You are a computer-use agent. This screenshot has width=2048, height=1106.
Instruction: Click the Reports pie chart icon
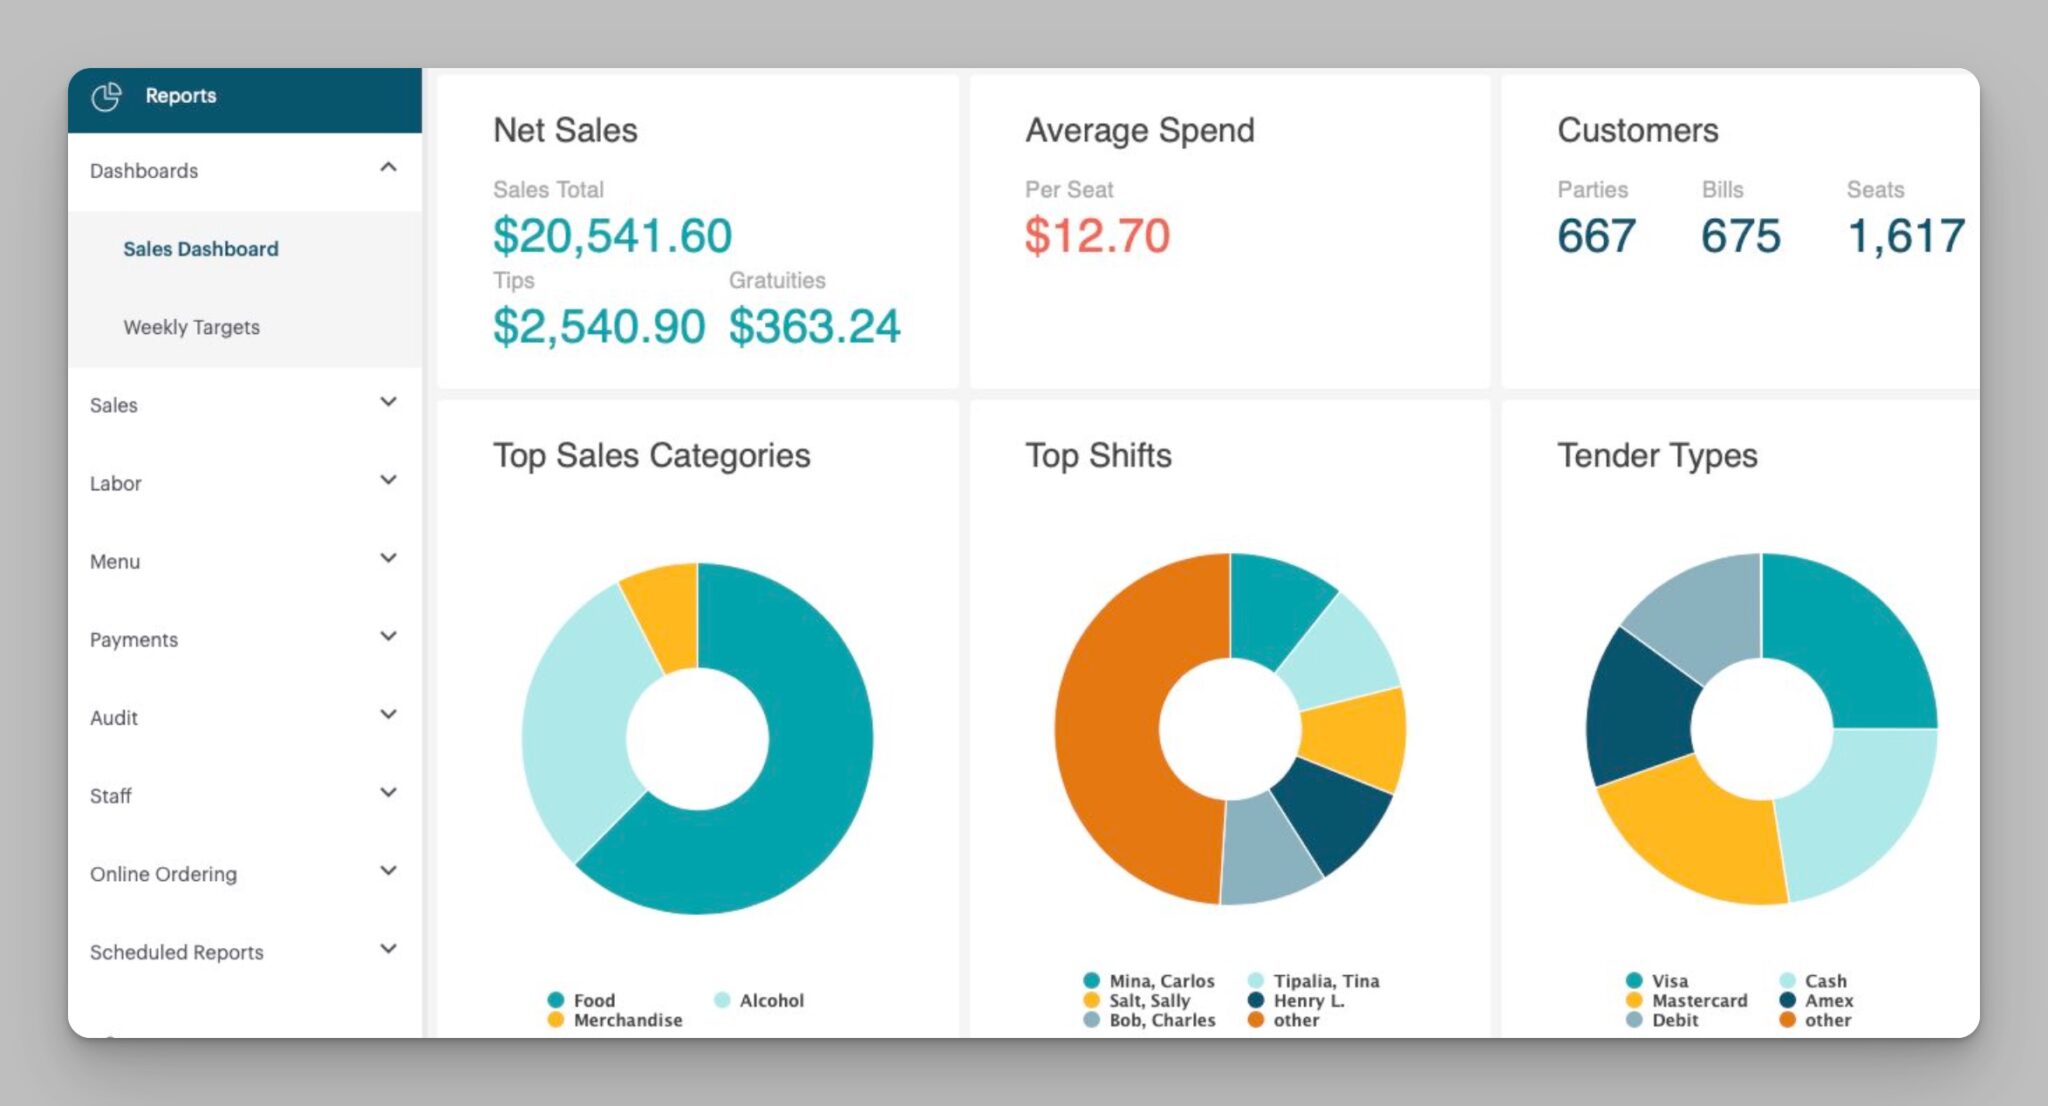pos(106,96)
